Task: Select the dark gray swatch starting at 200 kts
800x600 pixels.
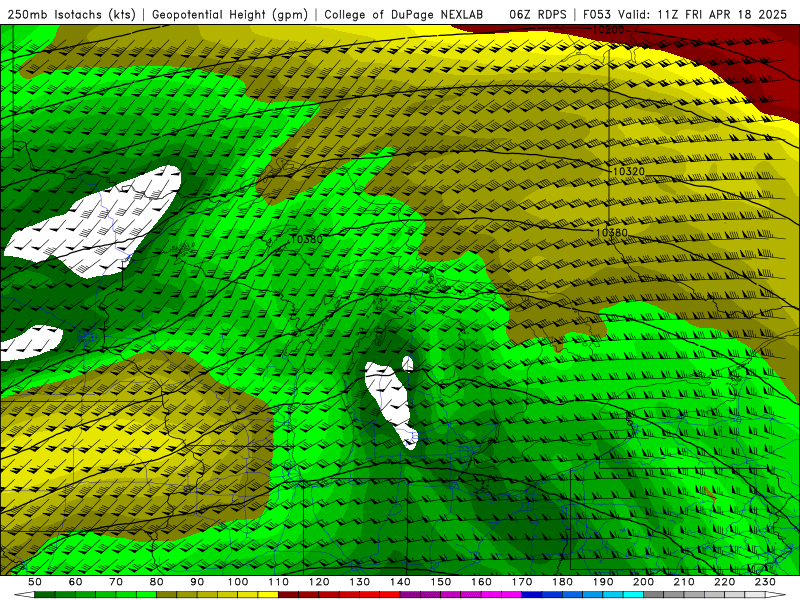Action: click(654, 594)
